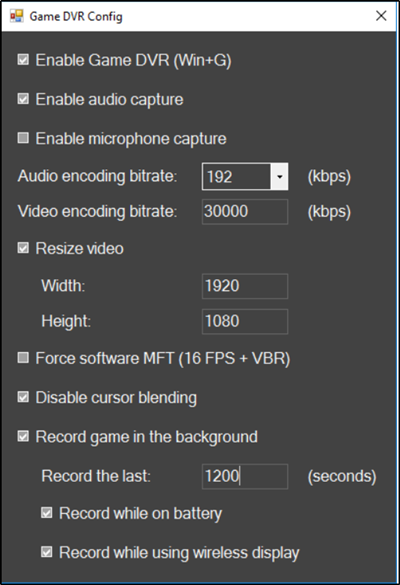Enable Force software MFT option

point(23,358)
